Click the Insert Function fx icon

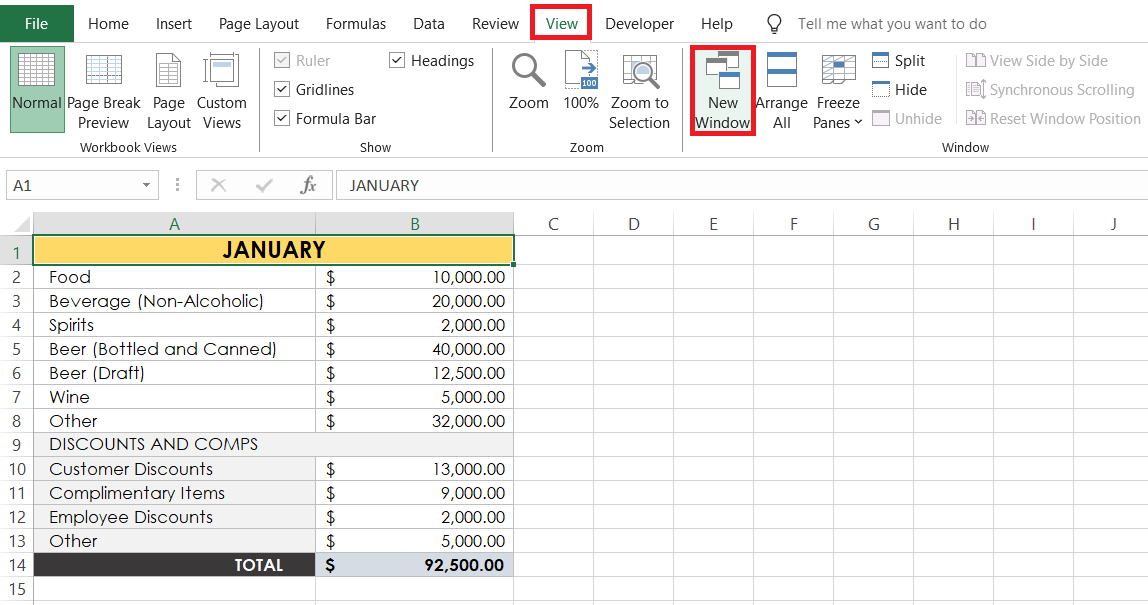click(x=308, y=185)
